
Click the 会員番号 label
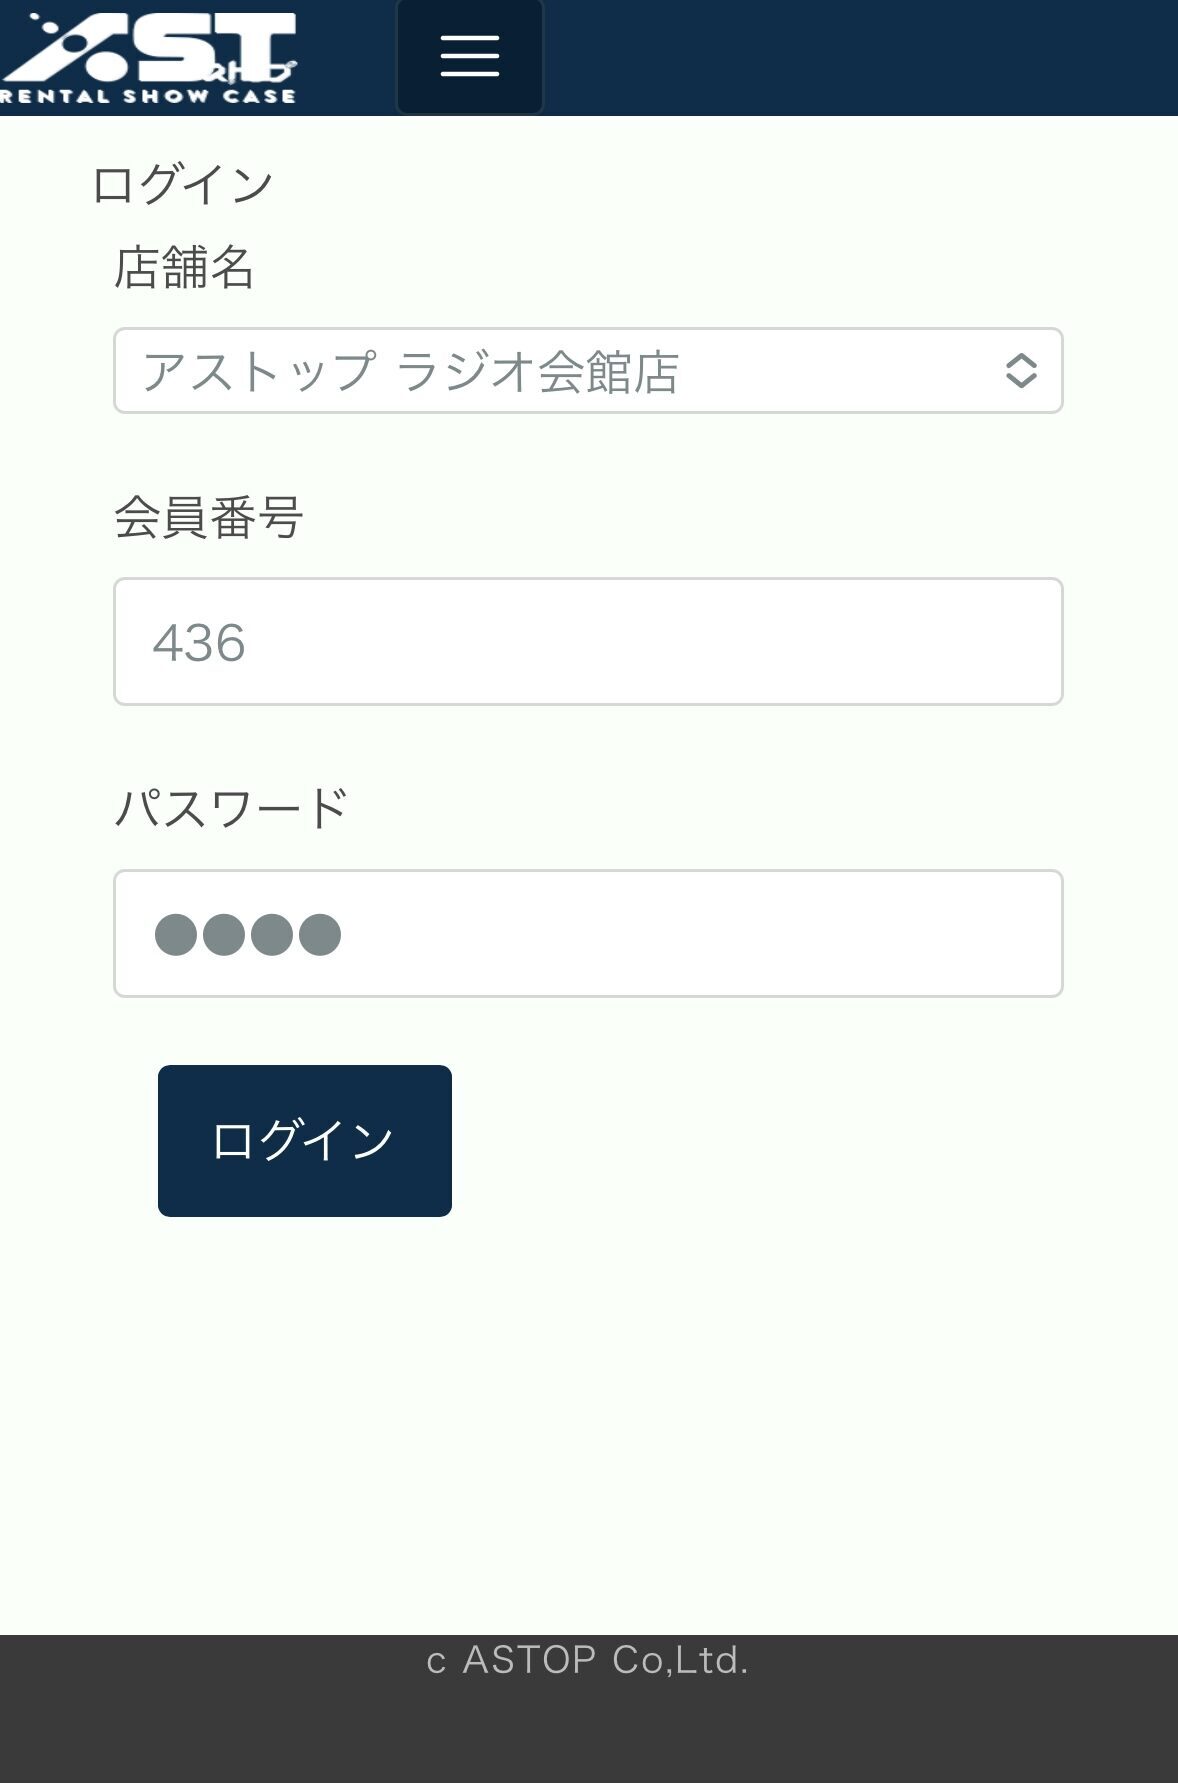[x=208, y=517]
